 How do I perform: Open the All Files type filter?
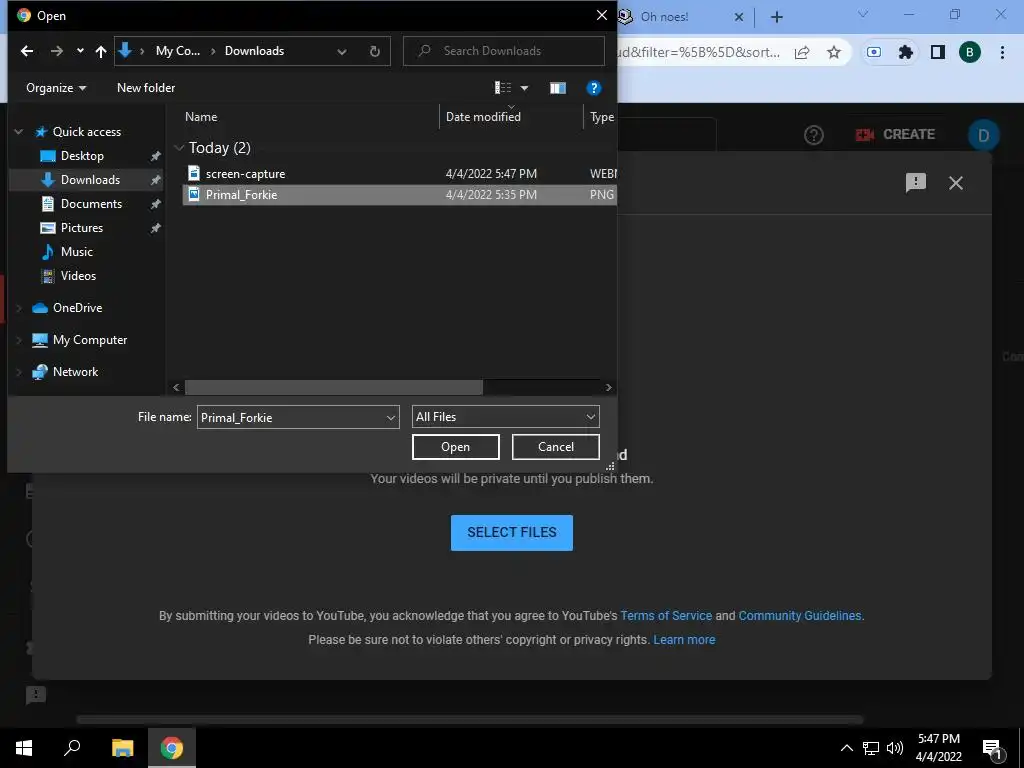[505, 417]
